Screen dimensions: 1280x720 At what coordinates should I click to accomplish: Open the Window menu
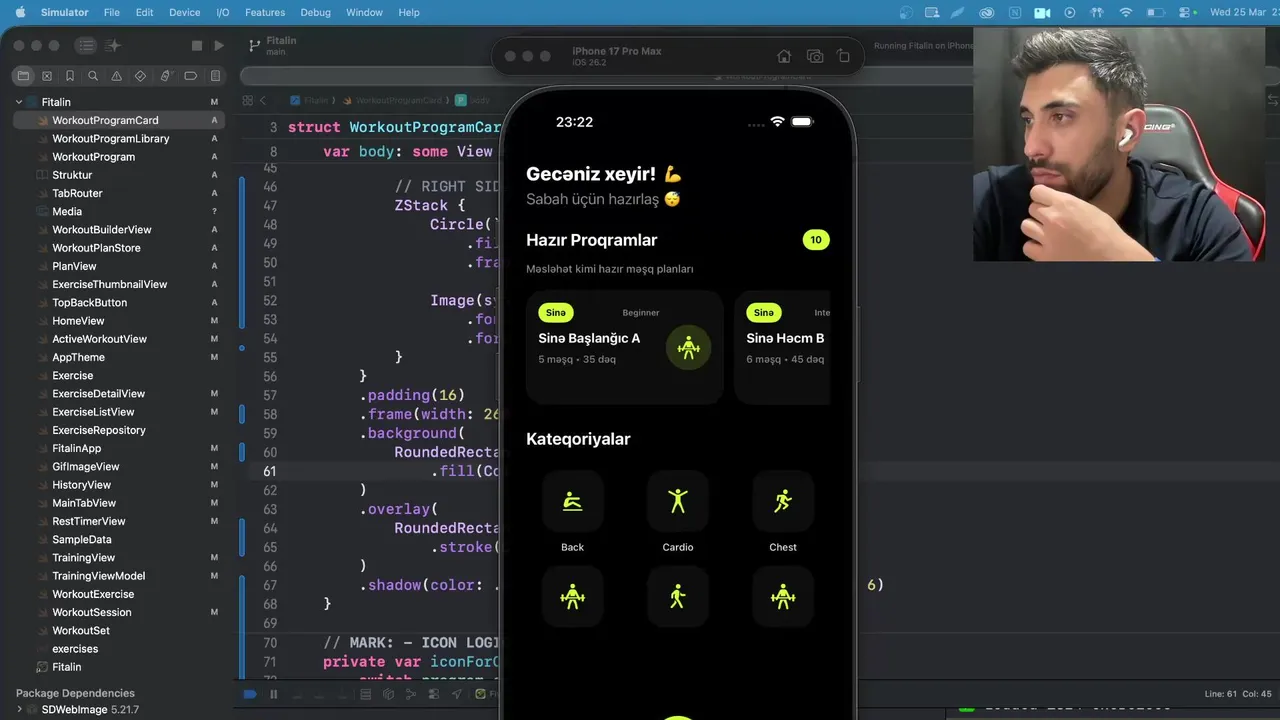coord(364,12)
